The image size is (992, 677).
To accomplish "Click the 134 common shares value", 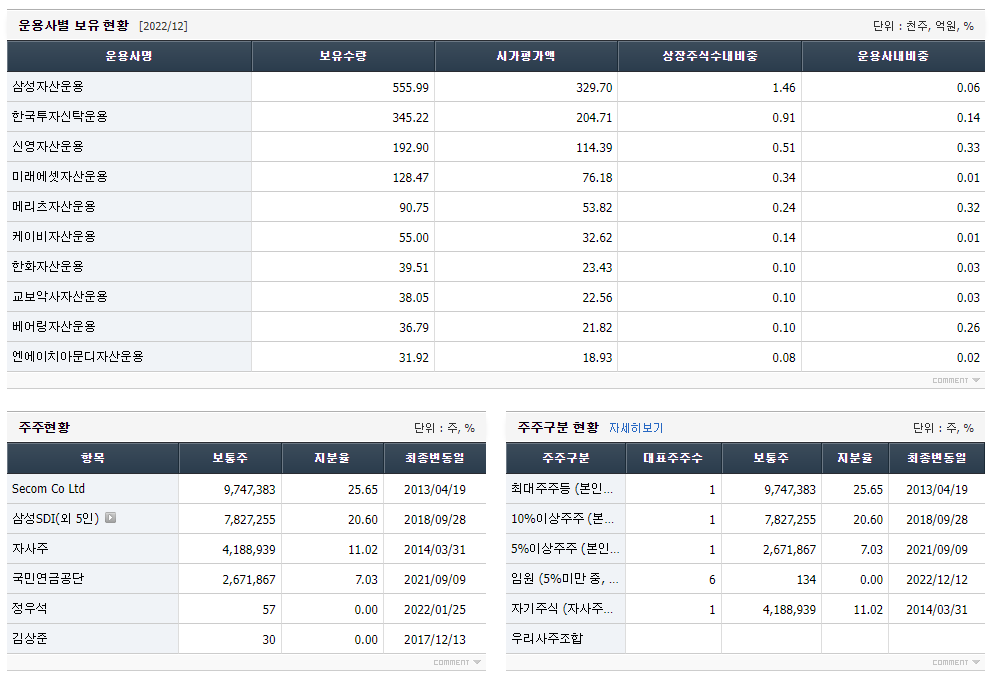I will click(x=806, y=580).
